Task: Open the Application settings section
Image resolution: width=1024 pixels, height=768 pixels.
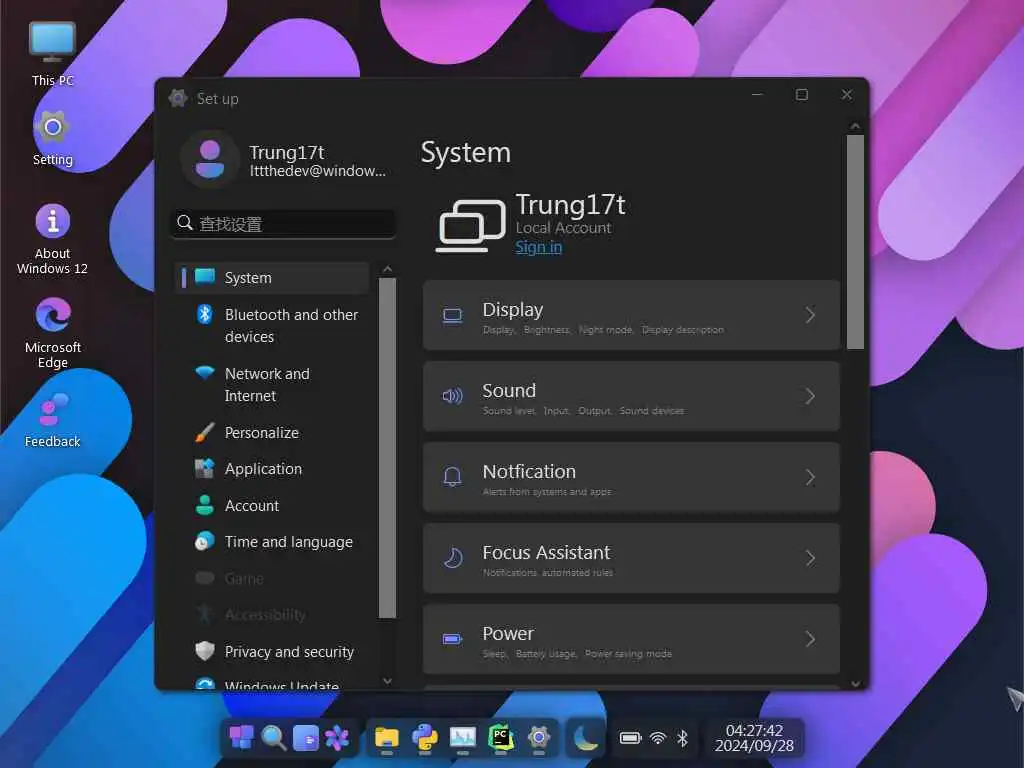Action: click(272, 469)
